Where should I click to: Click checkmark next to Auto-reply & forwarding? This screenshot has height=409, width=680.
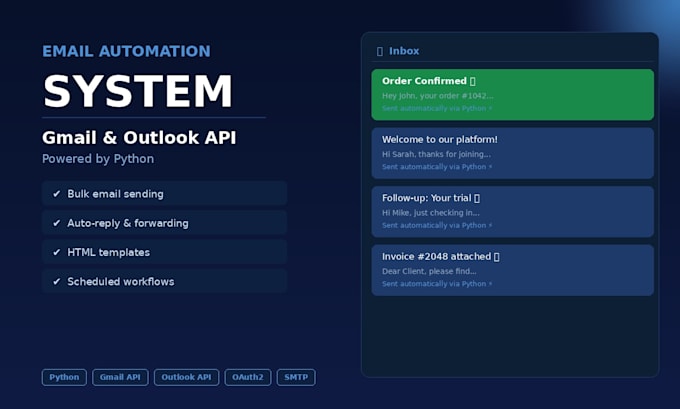[x=56, y=223]
